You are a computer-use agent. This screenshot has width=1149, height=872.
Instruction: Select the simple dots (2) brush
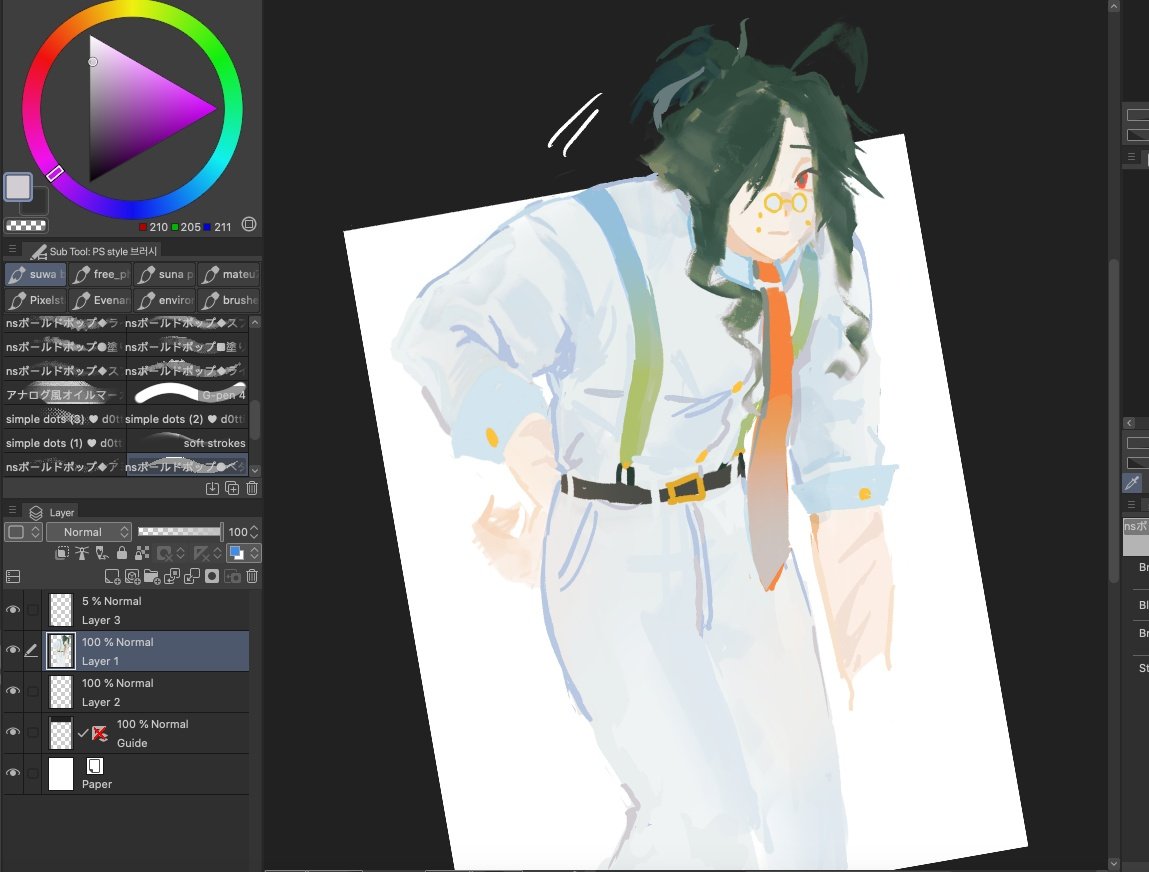pos(187,418)
